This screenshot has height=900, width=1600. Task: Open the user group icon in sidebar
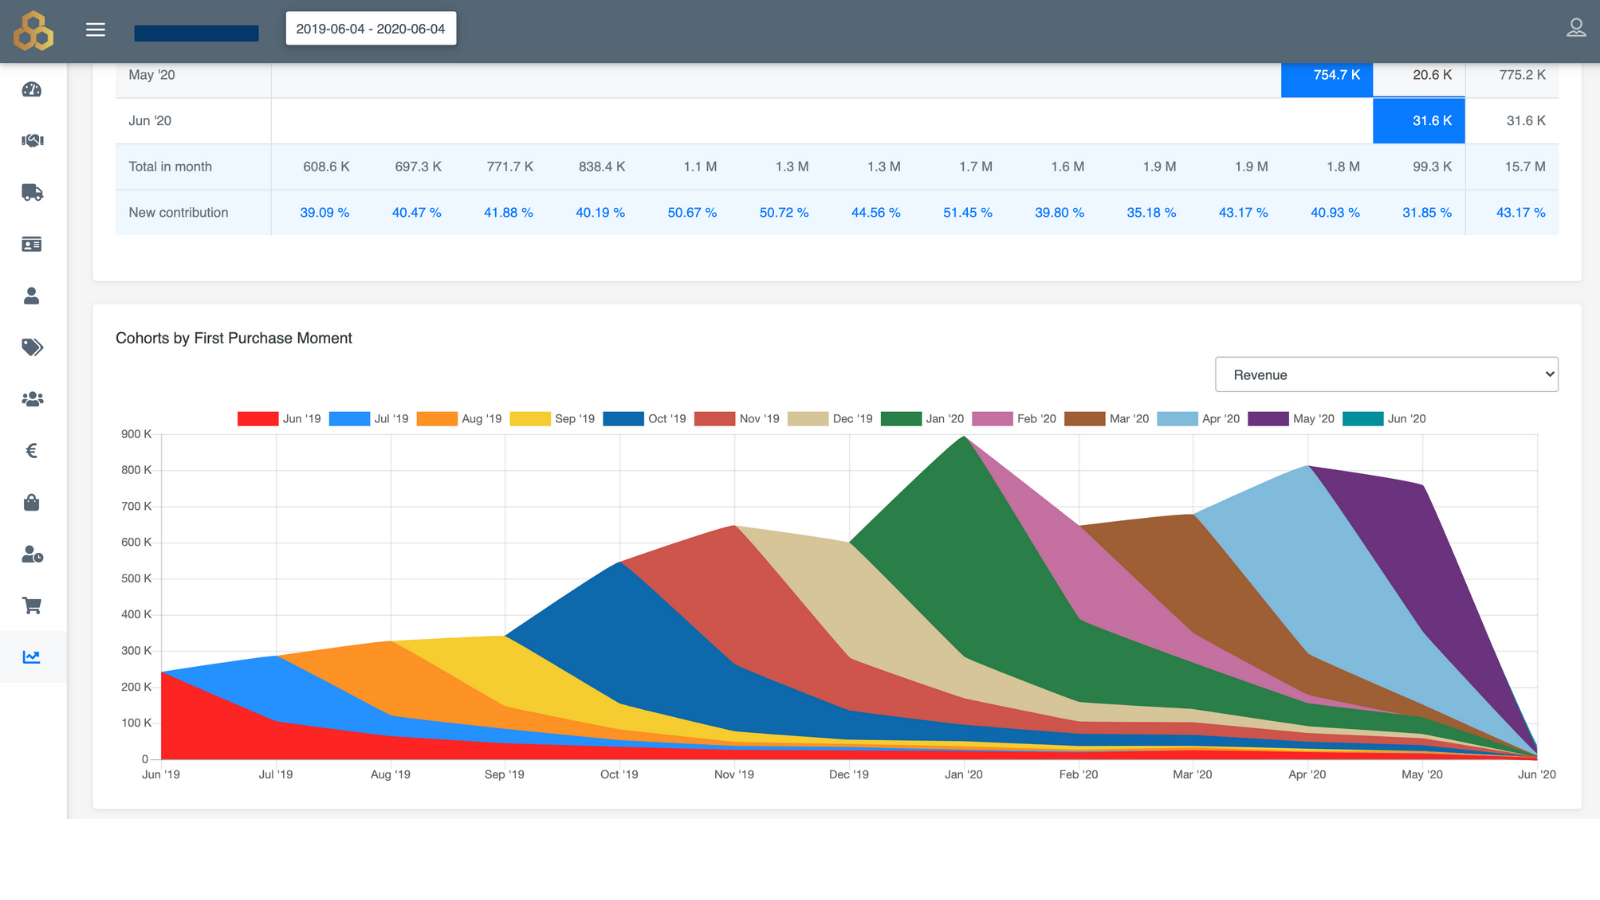(32, 399)
